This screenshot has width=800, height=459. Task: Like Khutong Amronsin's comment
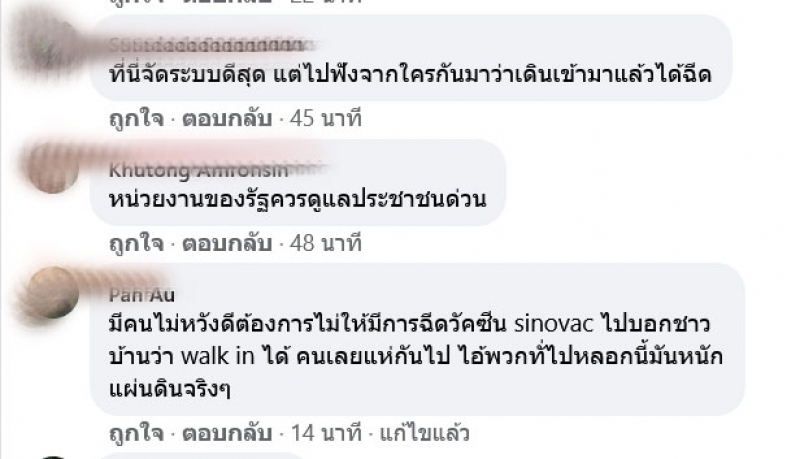pyautogui.click(x=136, y=243)
